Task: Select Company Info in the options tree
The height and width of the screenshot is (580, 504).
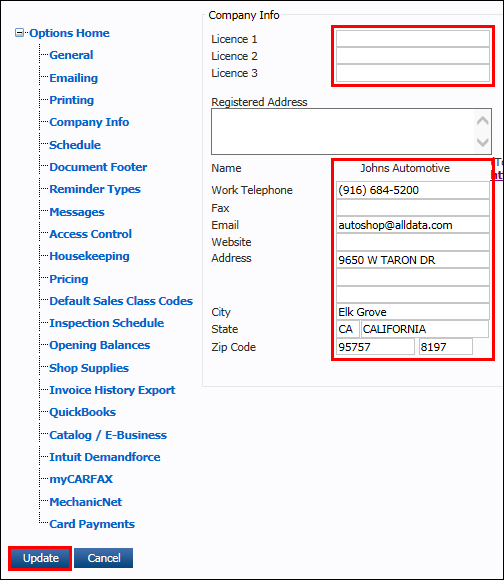Action: 89,122
